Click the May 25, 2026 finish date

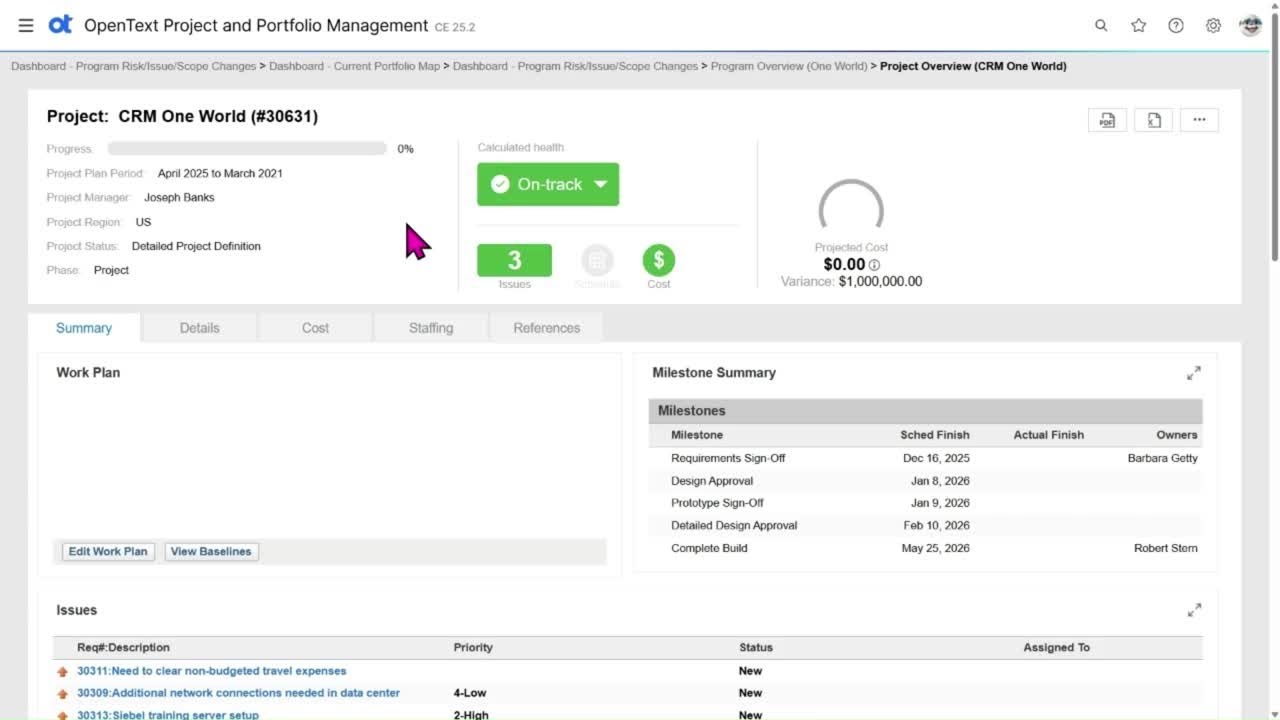pos(935,548)
